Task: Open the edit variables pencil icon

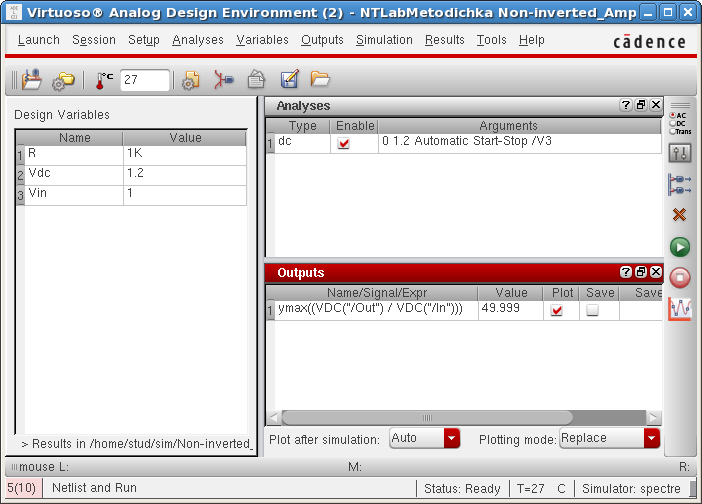Action: (289, 80)
